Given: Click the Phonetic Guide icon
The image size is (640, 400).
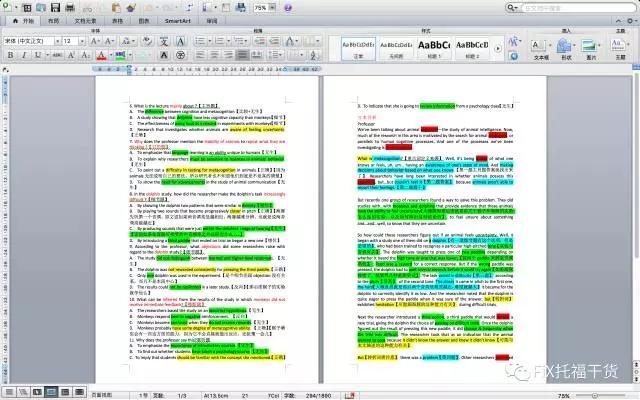Looking at the screenshot, I should 164,41.
